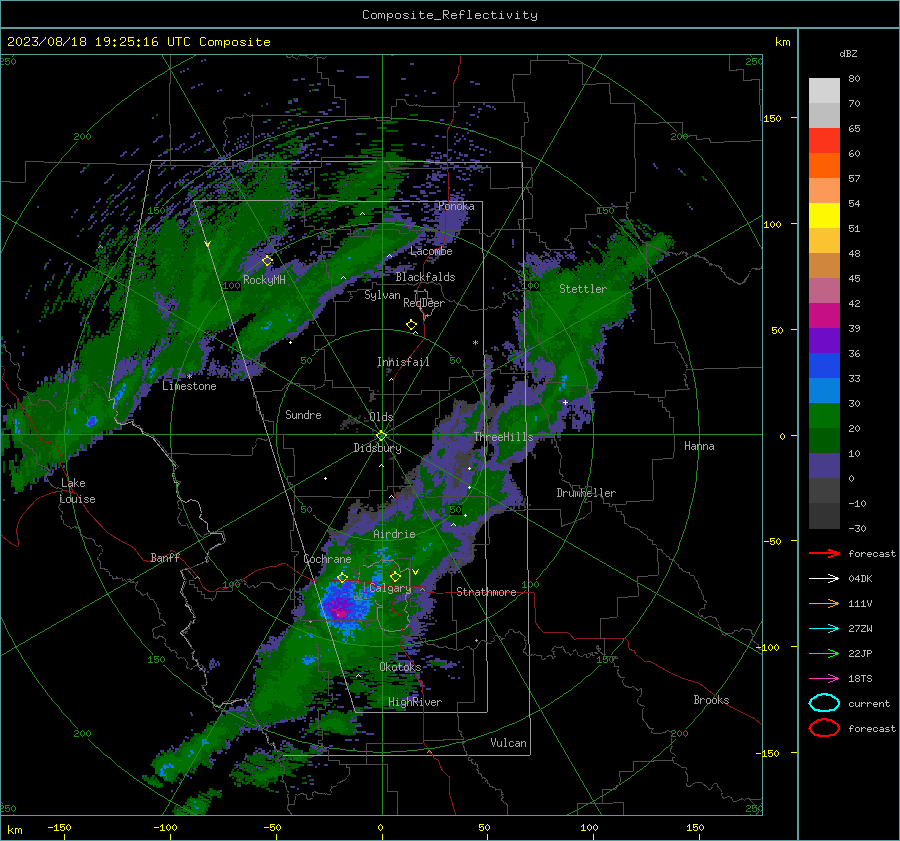Click the Drumheller city label

(x=586, y=493)
